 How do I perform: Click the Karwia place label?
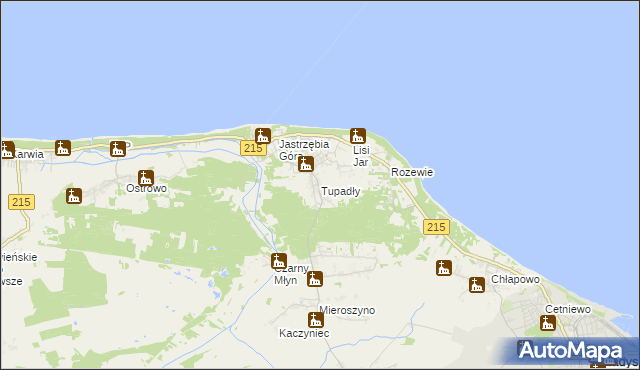click(x=28, y=155)
